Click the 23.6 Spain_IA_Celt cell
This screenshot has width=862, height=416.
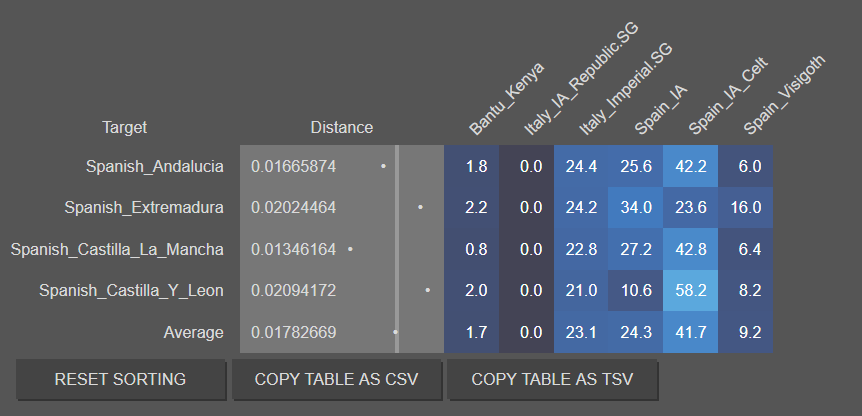tap(690, 208)
